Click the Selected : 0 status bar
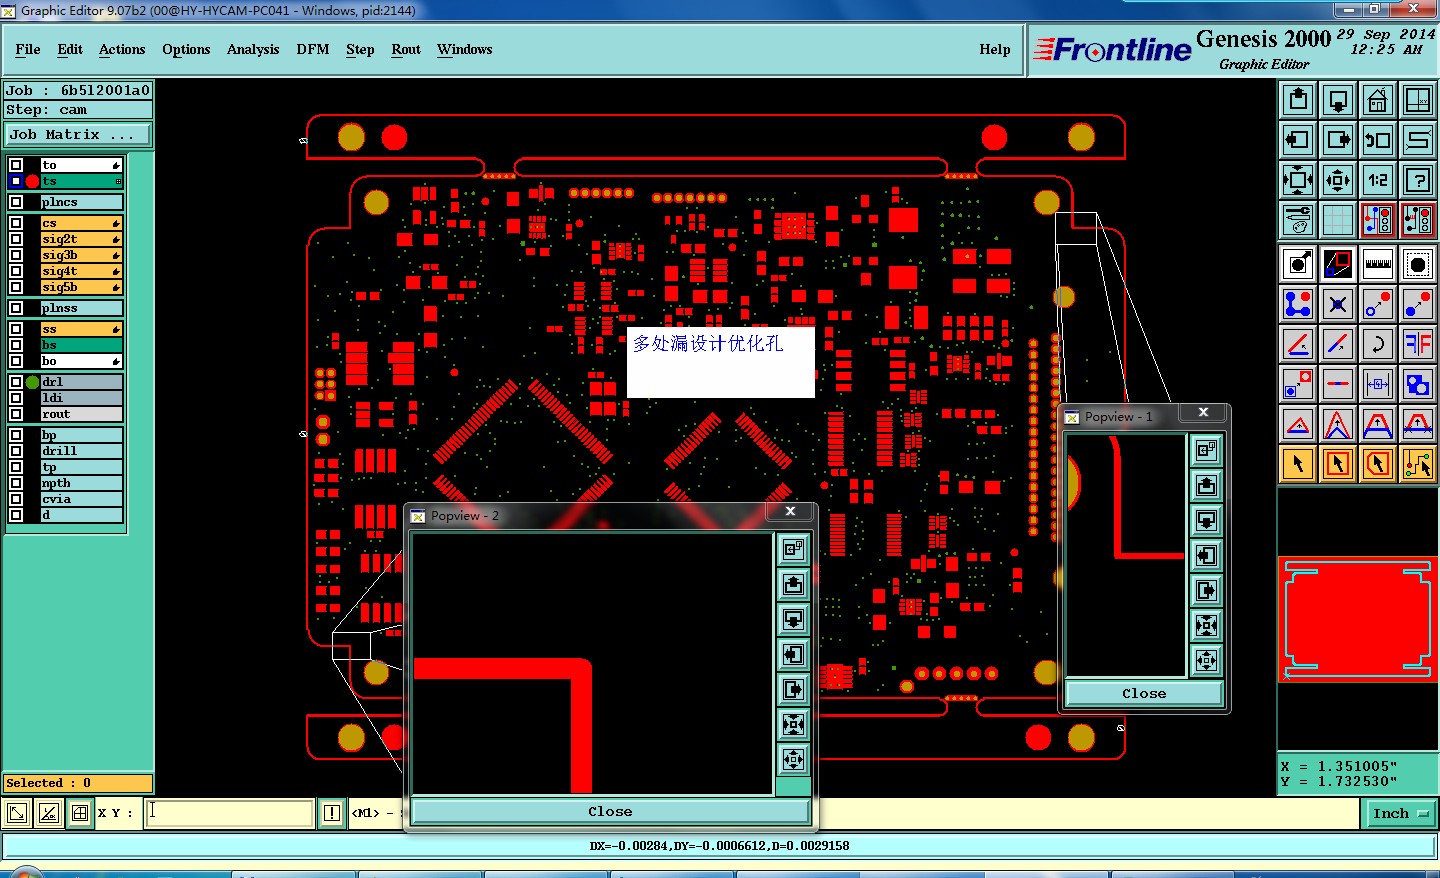Image resolution: width=1440 pixels, height=878 pixels. (x=79, y=783)
